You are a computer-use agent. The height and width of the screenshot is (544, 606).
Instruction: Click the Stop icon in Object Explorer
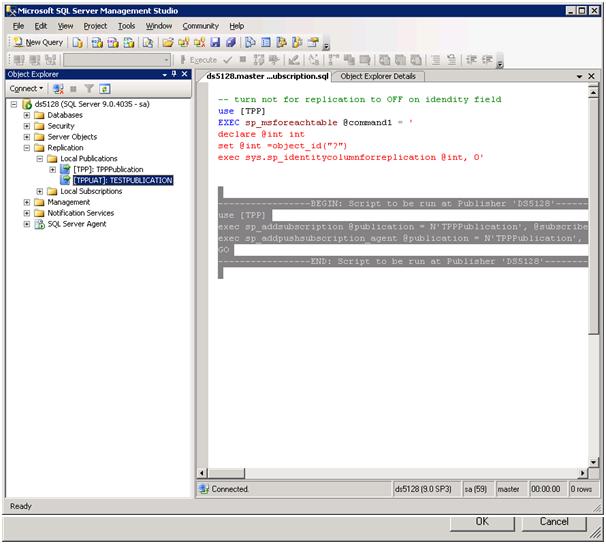coord(73,89)
